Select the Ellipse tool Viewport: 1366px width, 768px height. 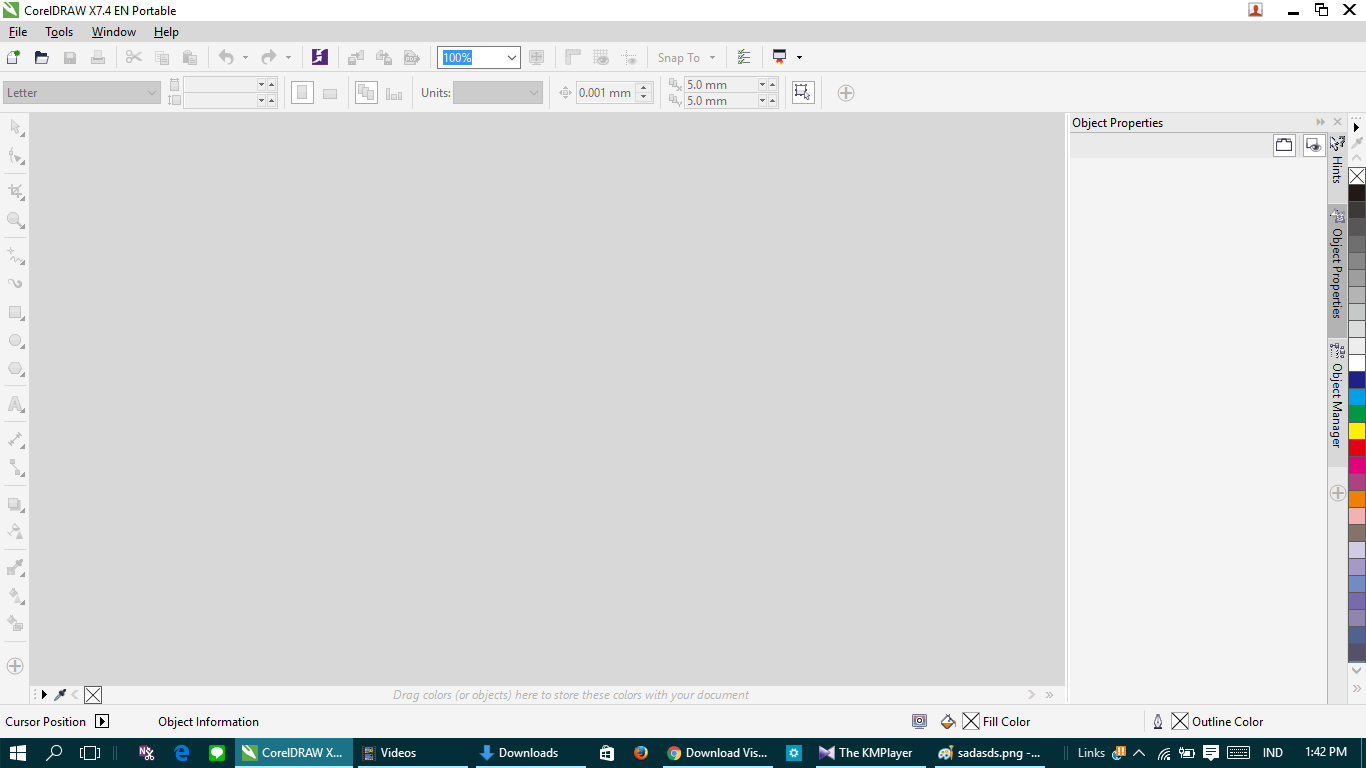point(15,340)
